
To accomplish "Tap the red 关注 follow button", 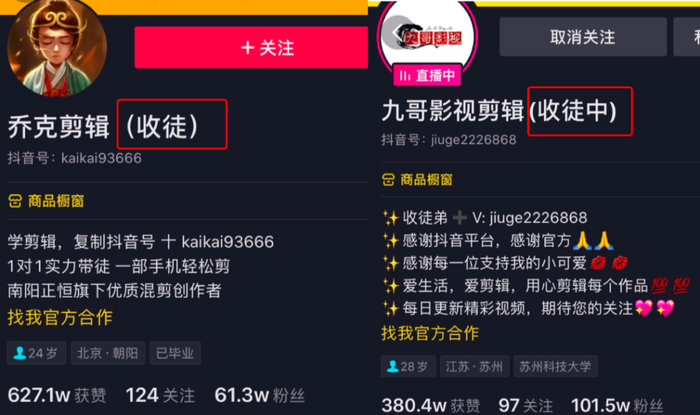I will point(251,47).
